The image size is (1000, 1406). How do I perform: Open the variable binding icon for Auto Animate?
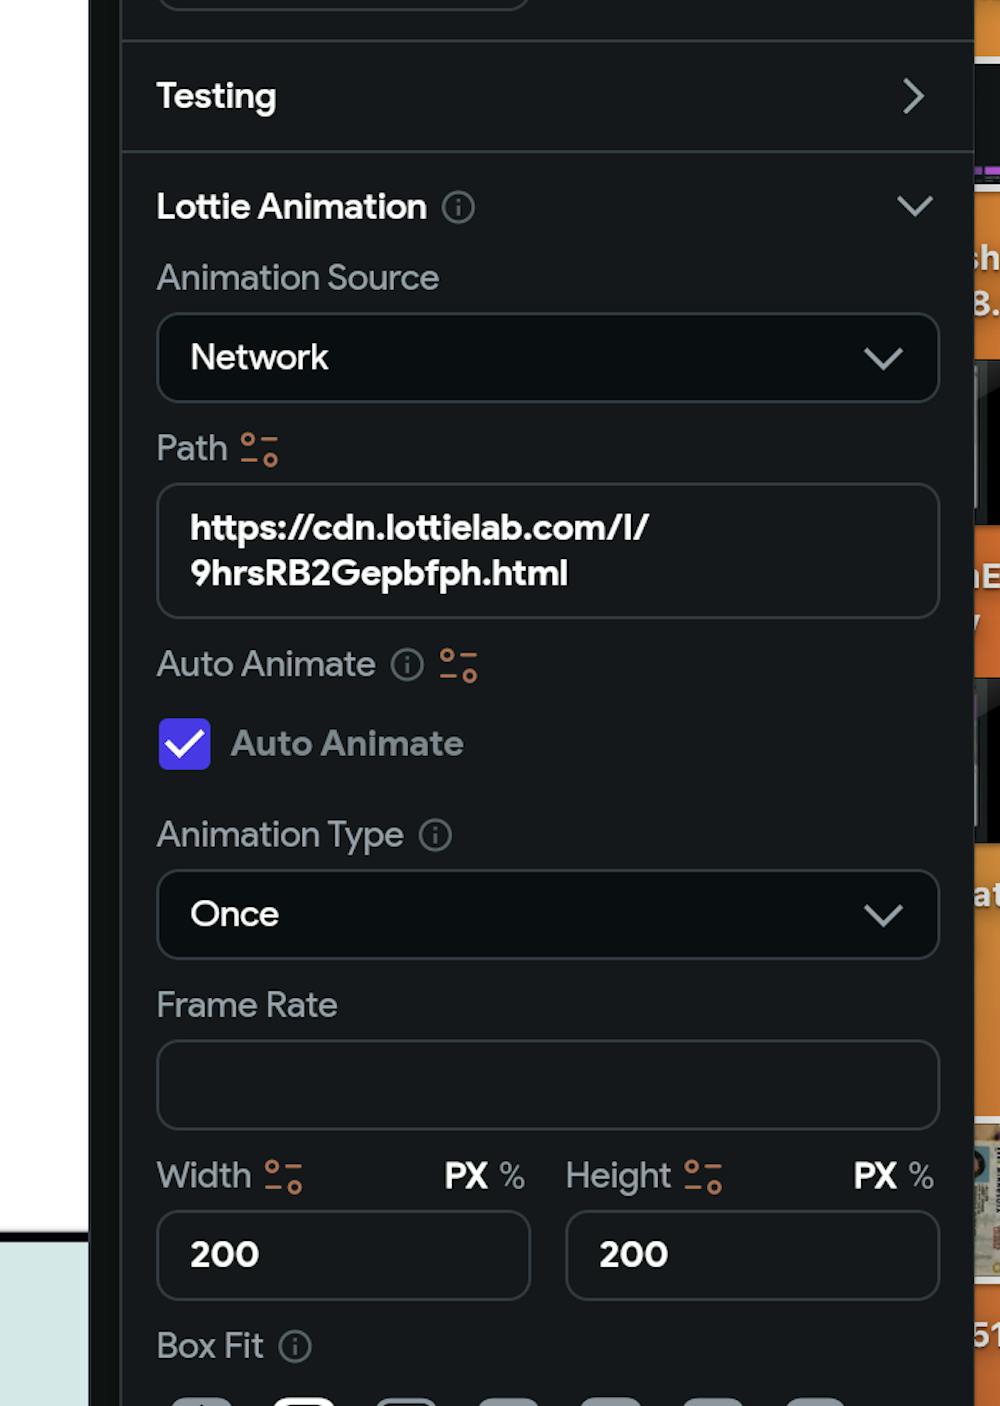pyautogui.click(x=459, y=665)
